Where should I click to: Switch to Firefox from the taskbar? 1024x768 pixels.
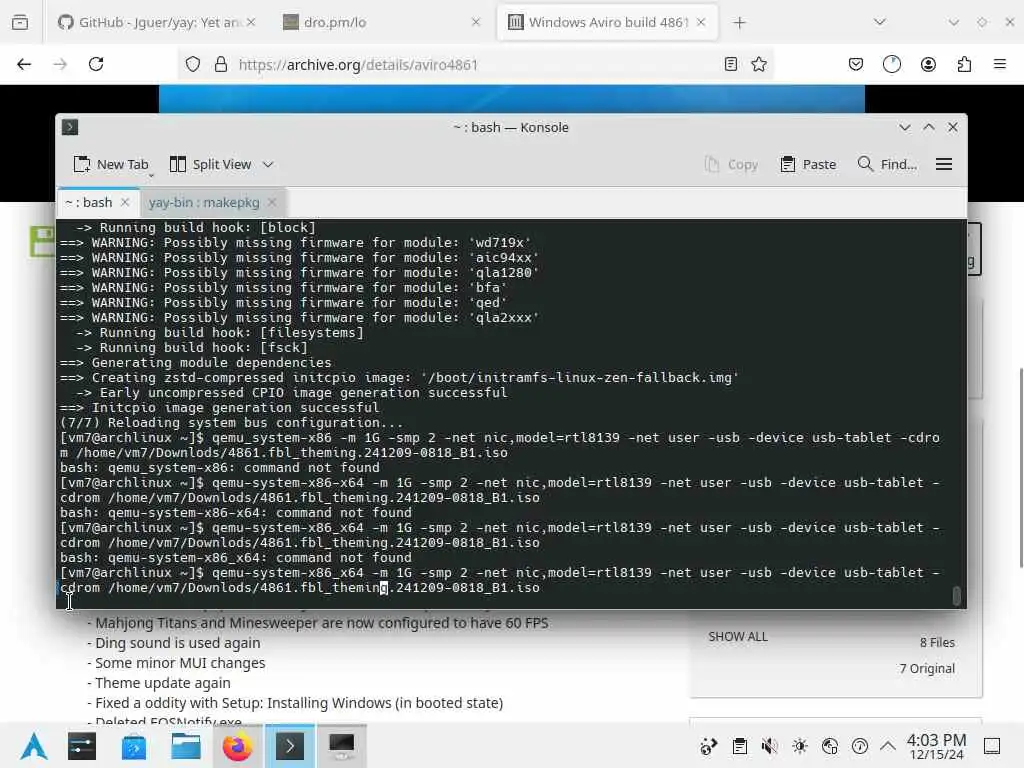[238, 746]
